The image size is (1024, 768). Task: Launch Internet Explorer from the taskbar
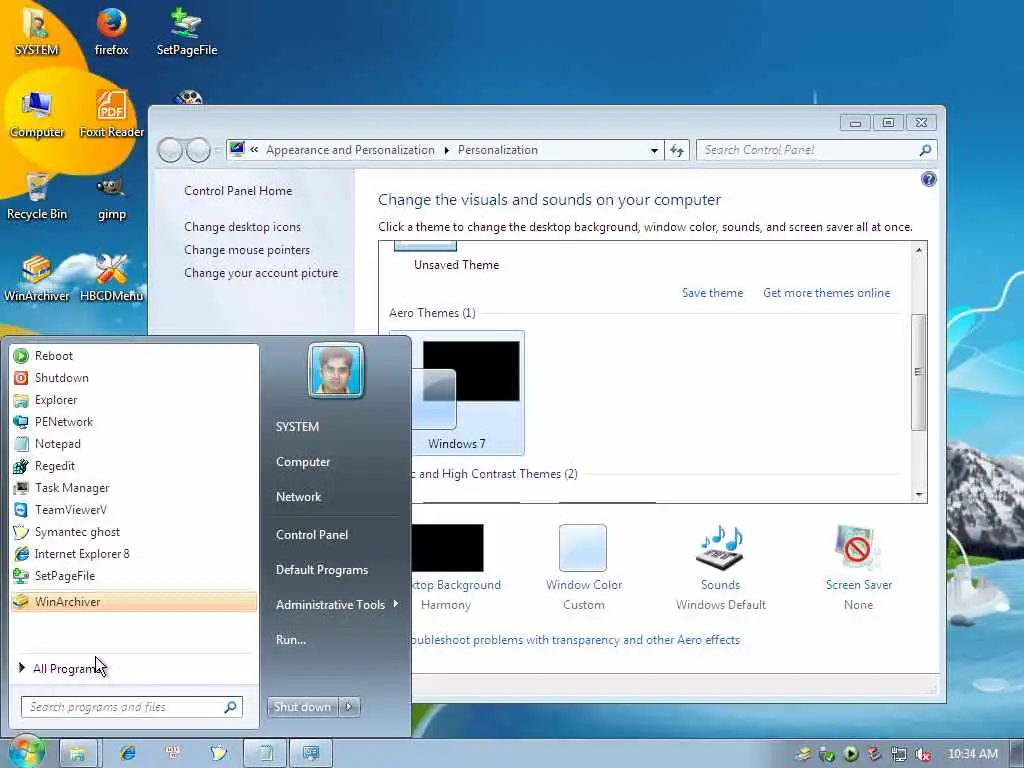pyautogui.click(x=127, y=753)
